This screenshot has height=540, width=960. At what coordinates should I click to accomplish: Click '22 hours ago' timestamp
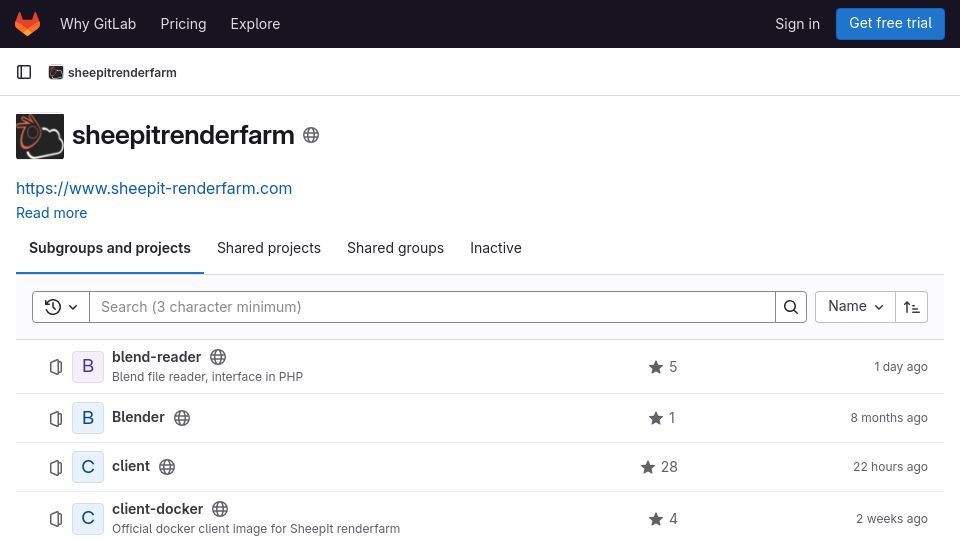point(890,467)
